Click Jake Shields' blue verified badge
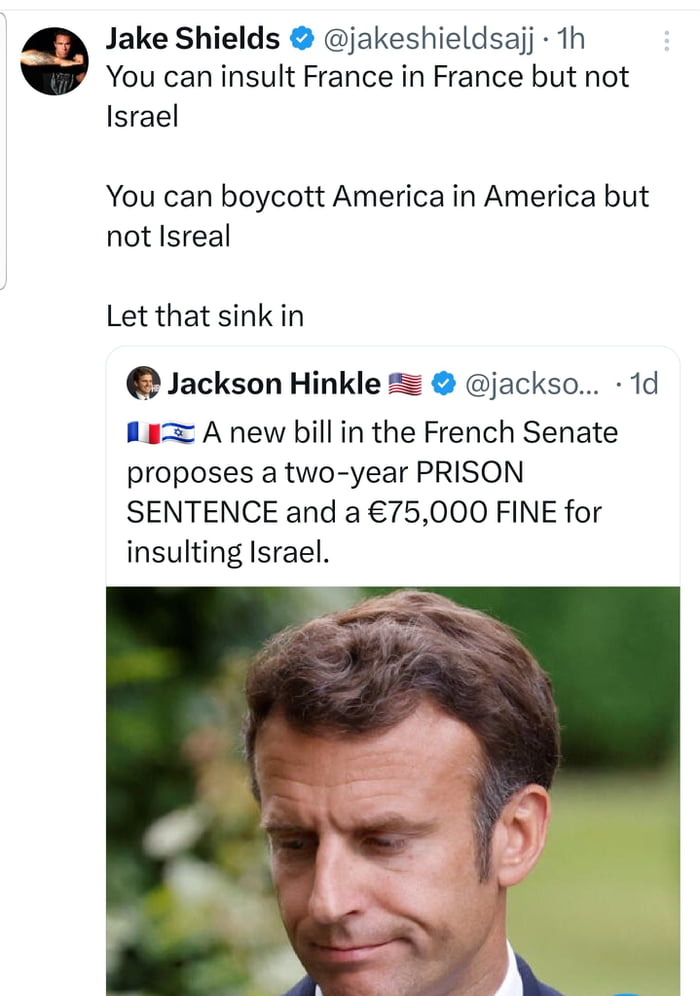This screenshot has width=700, height=996. tap(301, 40)
